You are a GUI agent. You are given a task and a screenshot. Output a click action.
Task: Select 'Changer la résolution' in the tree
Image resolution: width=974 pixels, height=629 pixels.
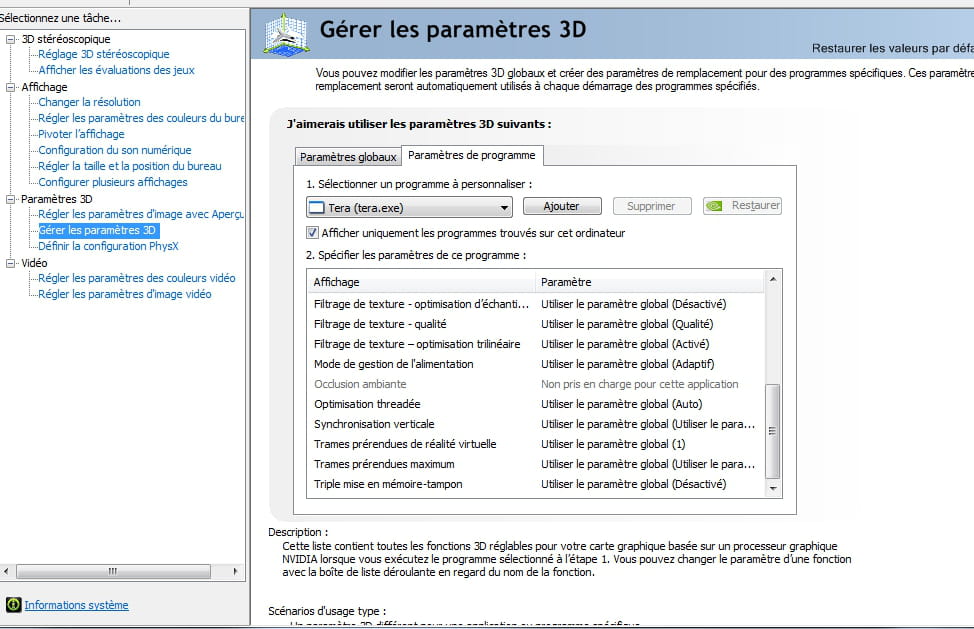point(89,102)
